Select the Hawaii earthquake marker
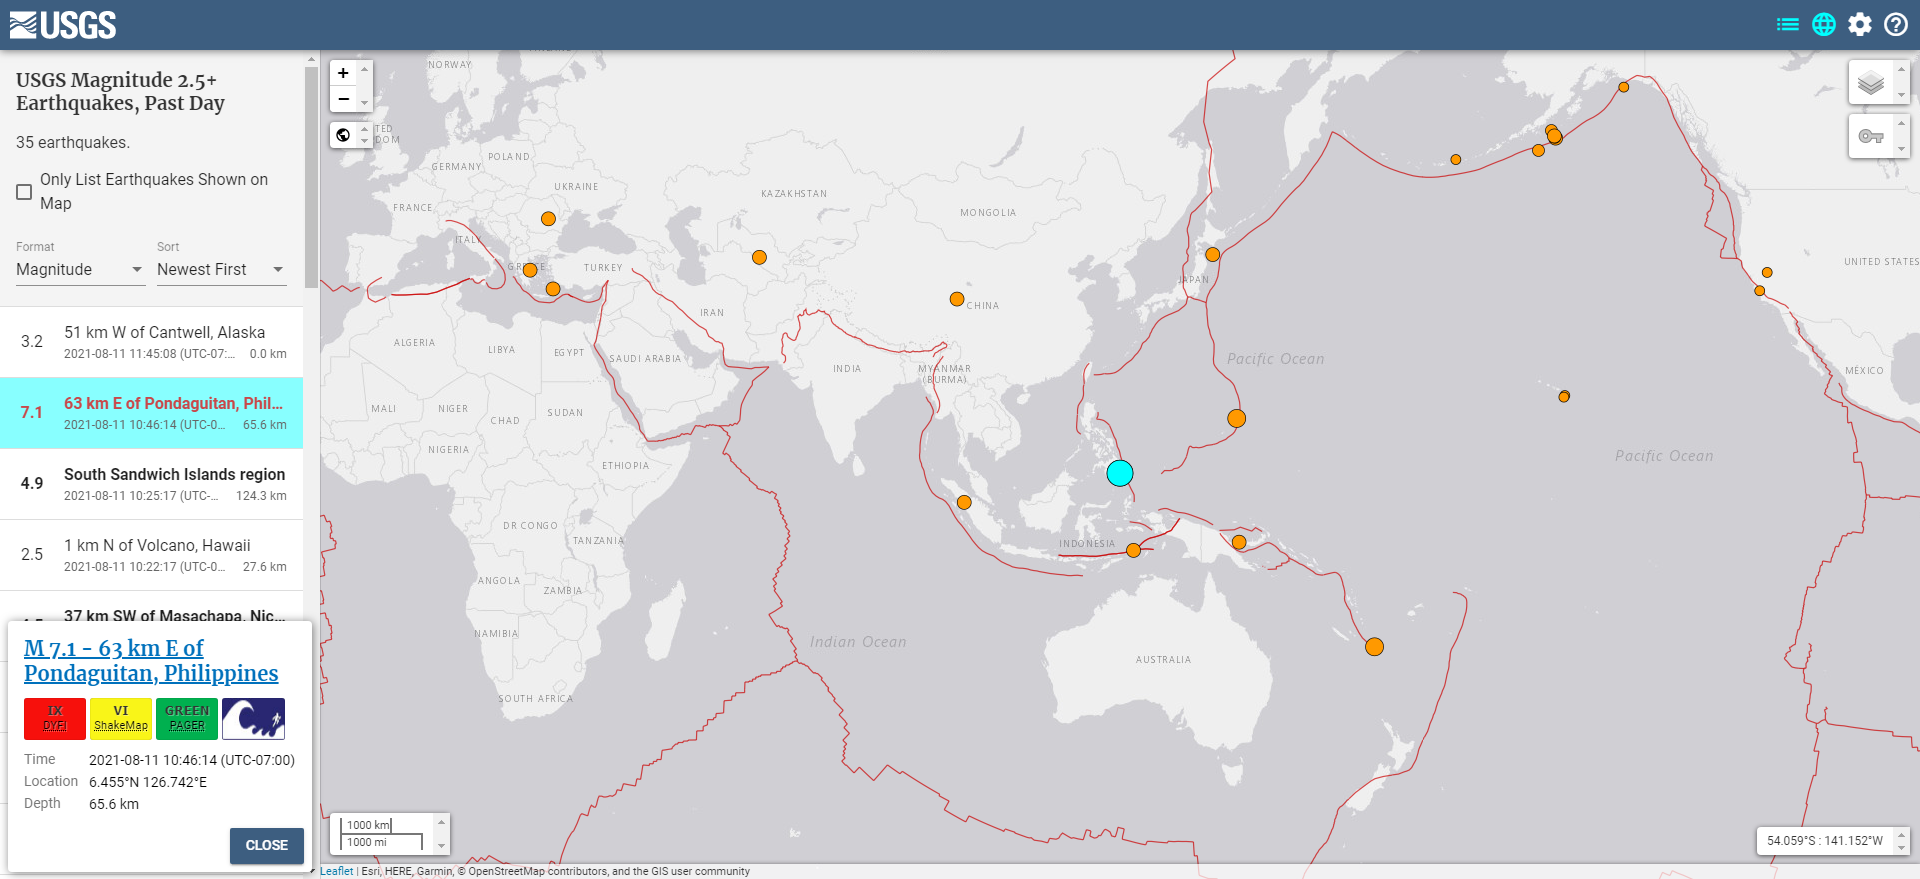The height and width of the screenshot is (879, 1920). click(1564, 397)
